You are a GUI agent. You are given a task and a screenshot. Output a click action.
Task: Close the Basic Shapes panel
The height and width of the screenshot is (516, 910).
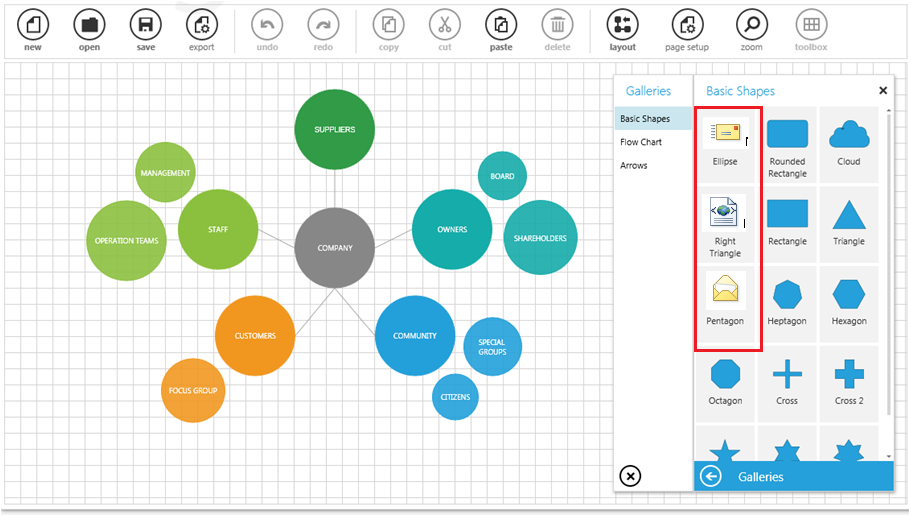(883, 91)
